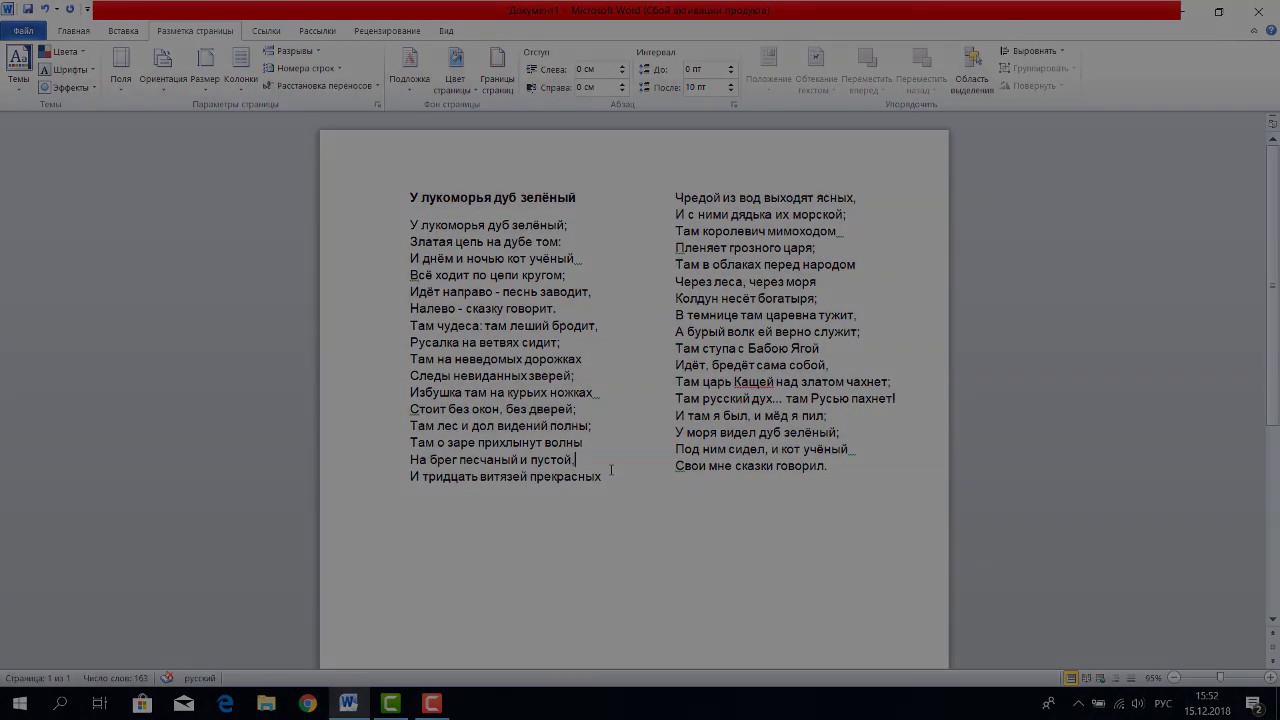Open the Параметры страницы dialog launcher
This screenshot has height=720, width=1280.
(377, 104)
